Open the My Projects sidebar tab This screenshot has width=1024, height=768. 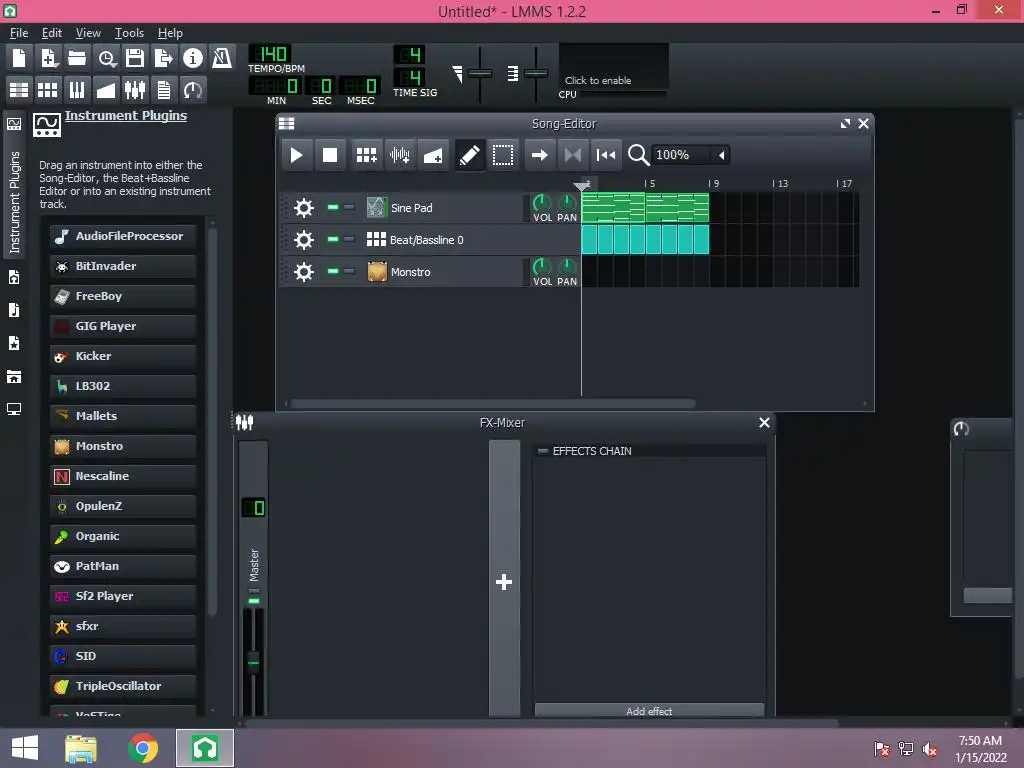coord(14,278)
